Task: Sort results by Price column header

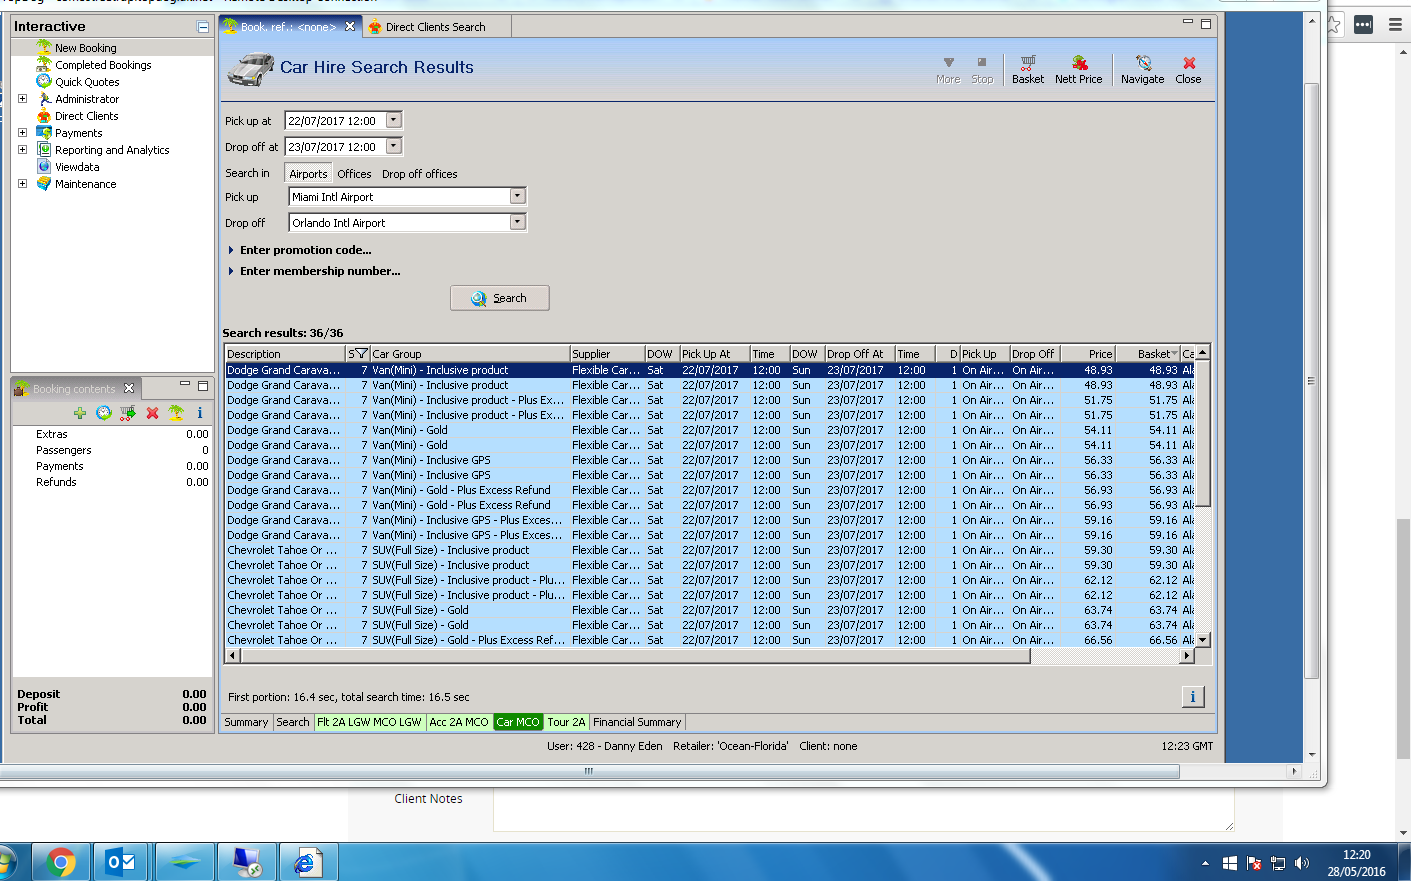Action: coord(1087,354)
